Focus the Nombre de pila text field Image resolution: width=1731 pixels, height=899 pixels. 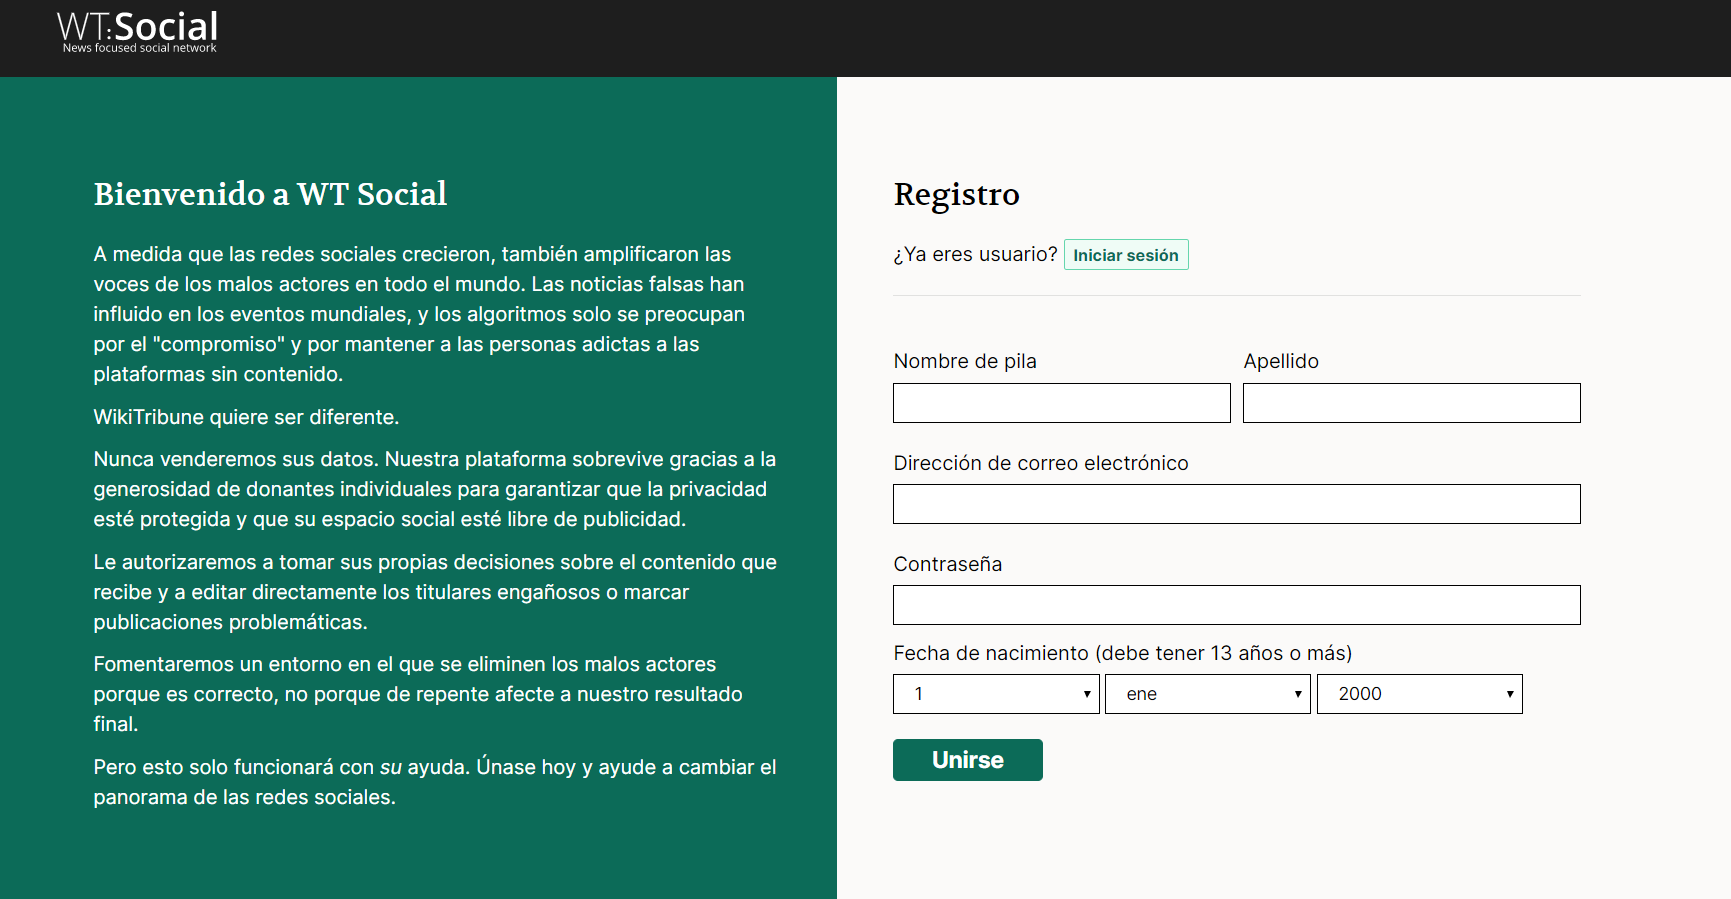(x=1061, y=403)
